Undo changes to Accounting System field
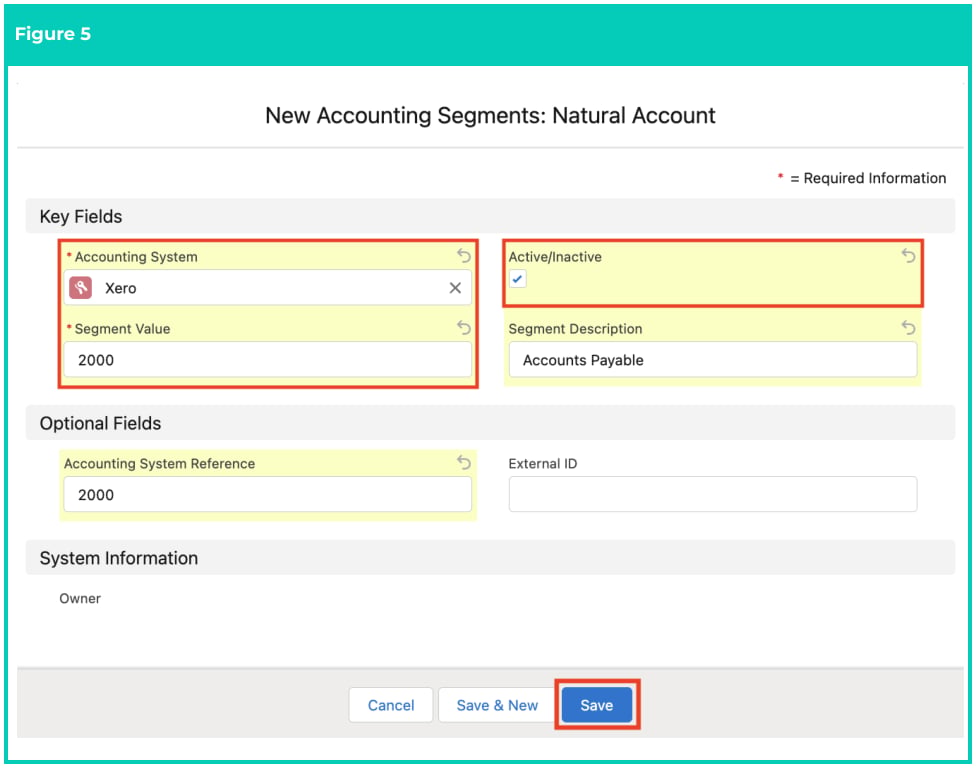Screen dimensions: 976x768 coord(464,255)
